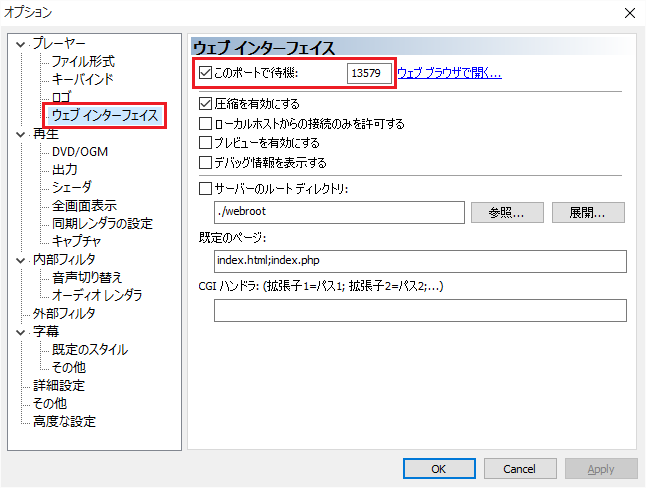Confirm settings with the OK button
646x488 pixels.
click(438, 468)
